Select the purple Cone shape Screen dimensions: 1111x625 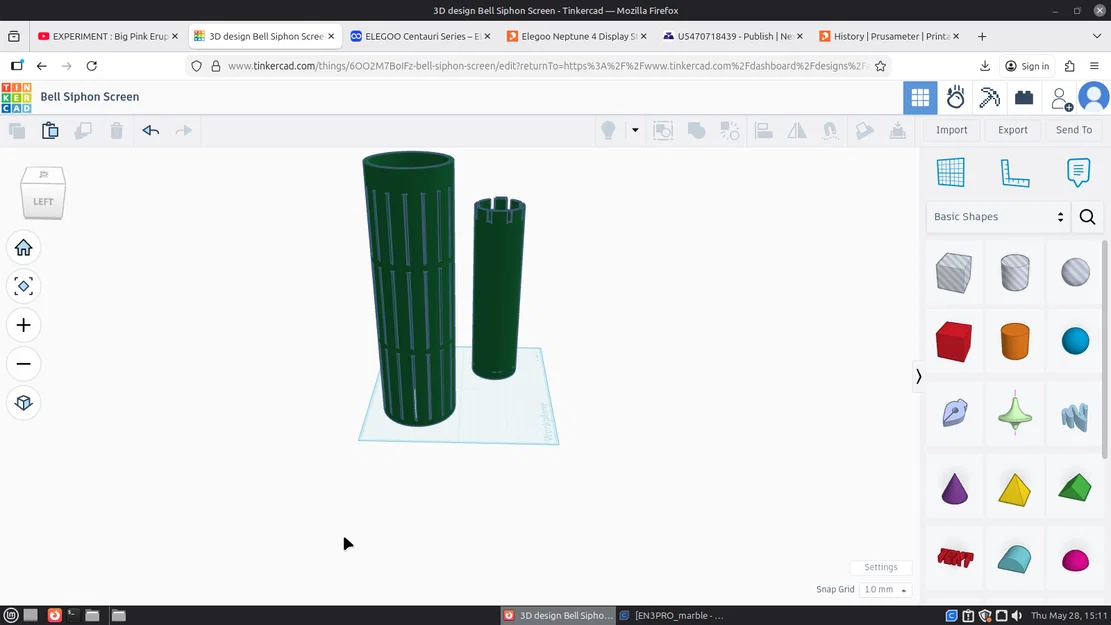click(x=954, y=489)
